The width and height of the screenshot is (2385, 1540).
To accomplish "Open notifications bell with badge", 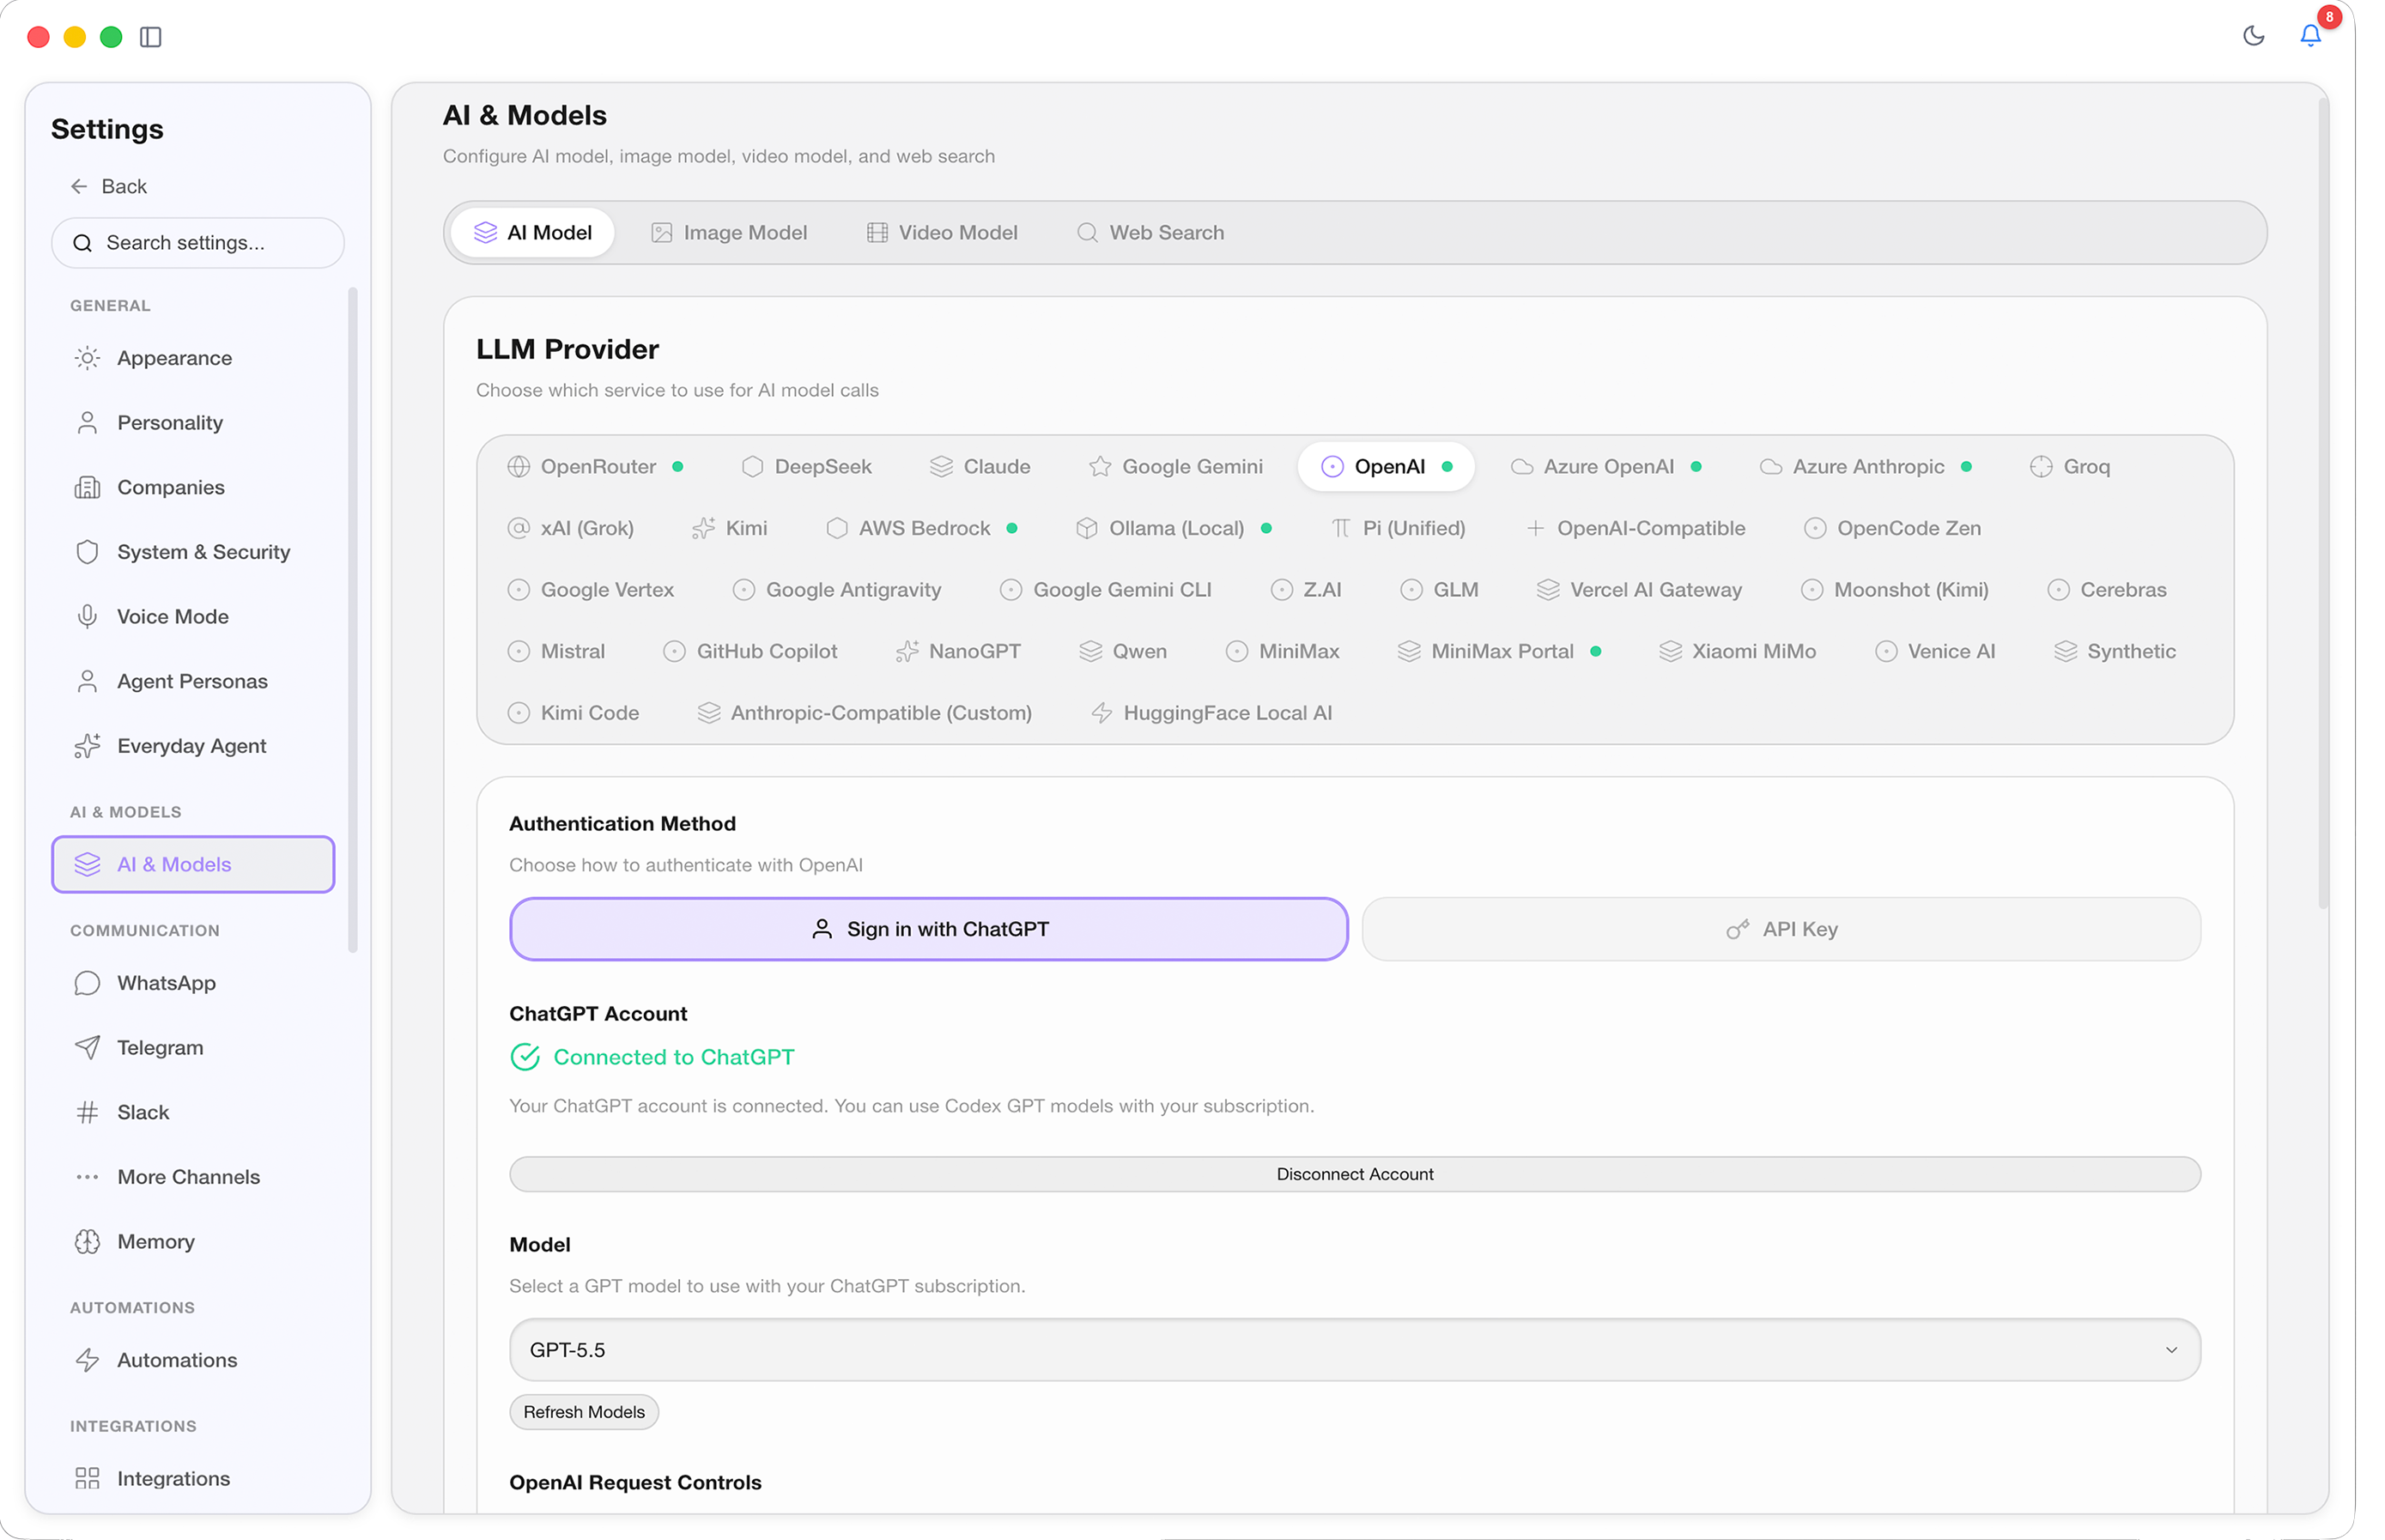I will [x=2310, y=35].
